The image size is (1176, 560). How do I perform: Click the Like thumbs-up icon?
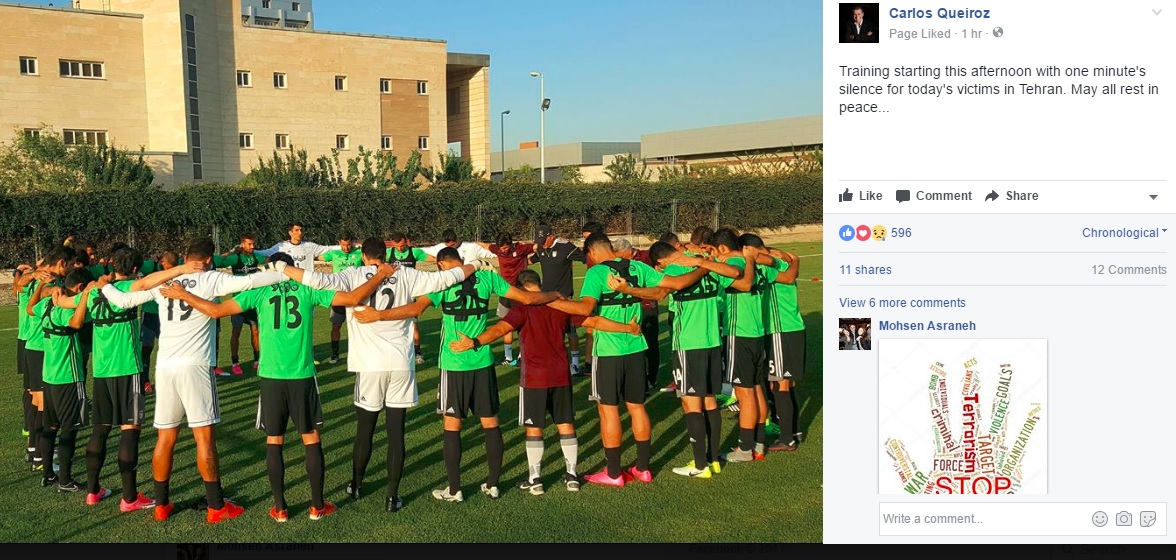coord(846,196)
